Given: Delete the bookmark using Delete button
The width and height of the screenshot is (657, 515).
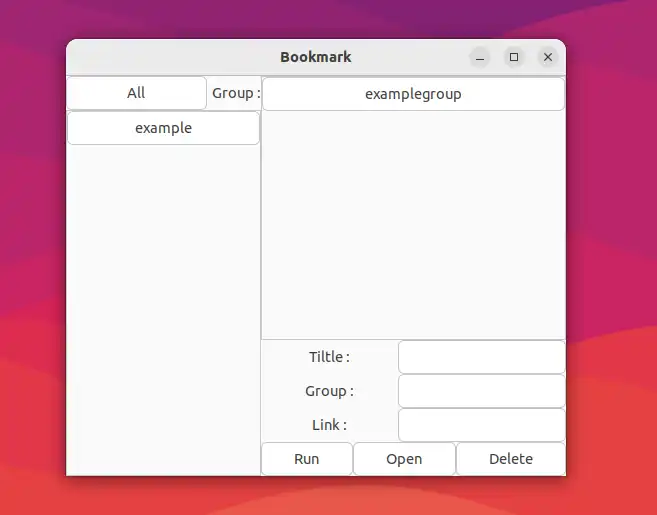Looking at the screenshot, I should [x=511, y=459].
